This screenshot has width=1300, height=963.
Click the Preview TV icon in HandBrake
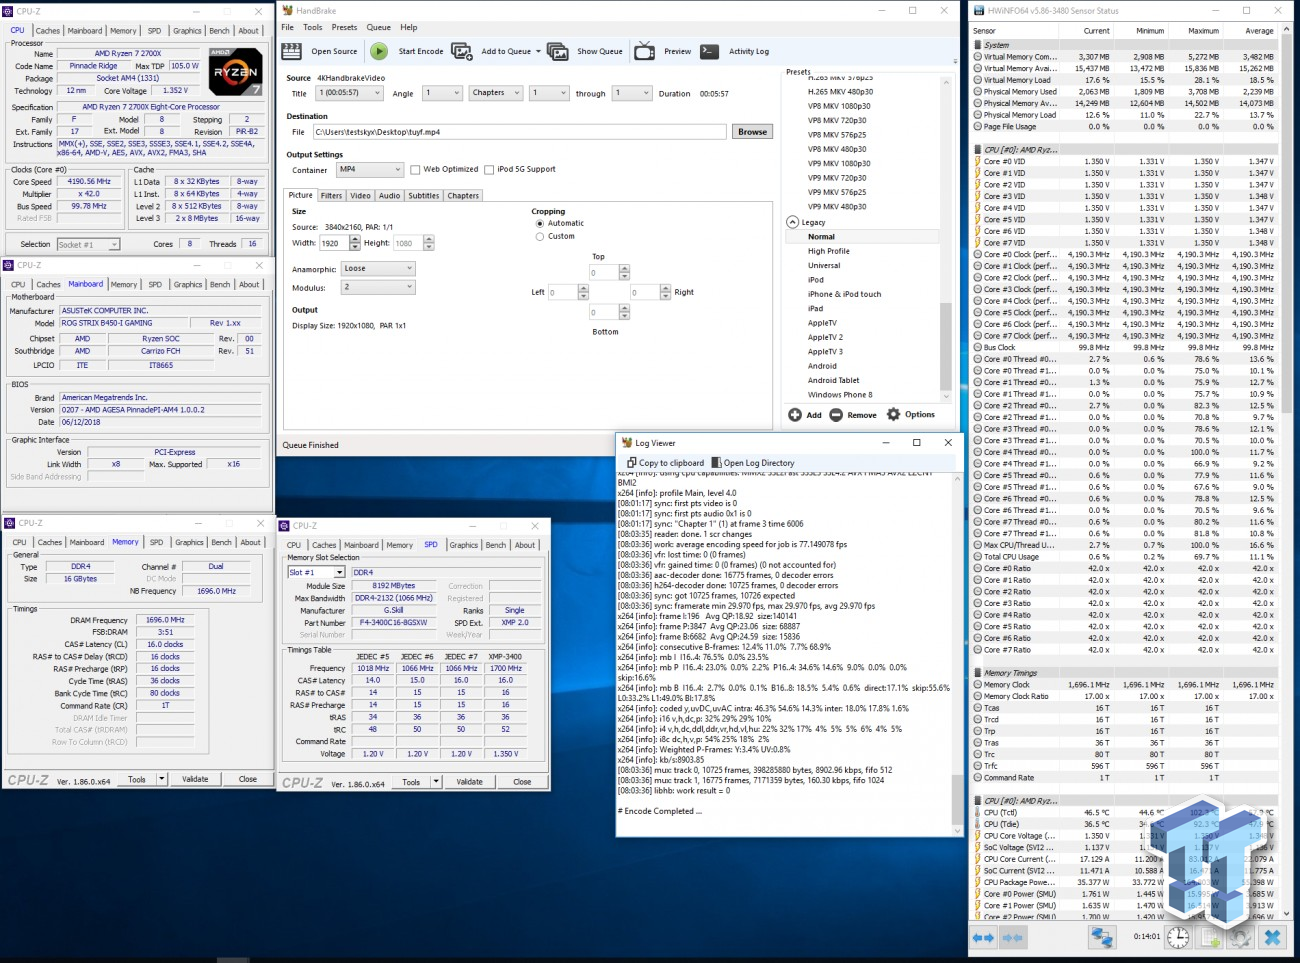pyautogui.click(x=645, y=51)
